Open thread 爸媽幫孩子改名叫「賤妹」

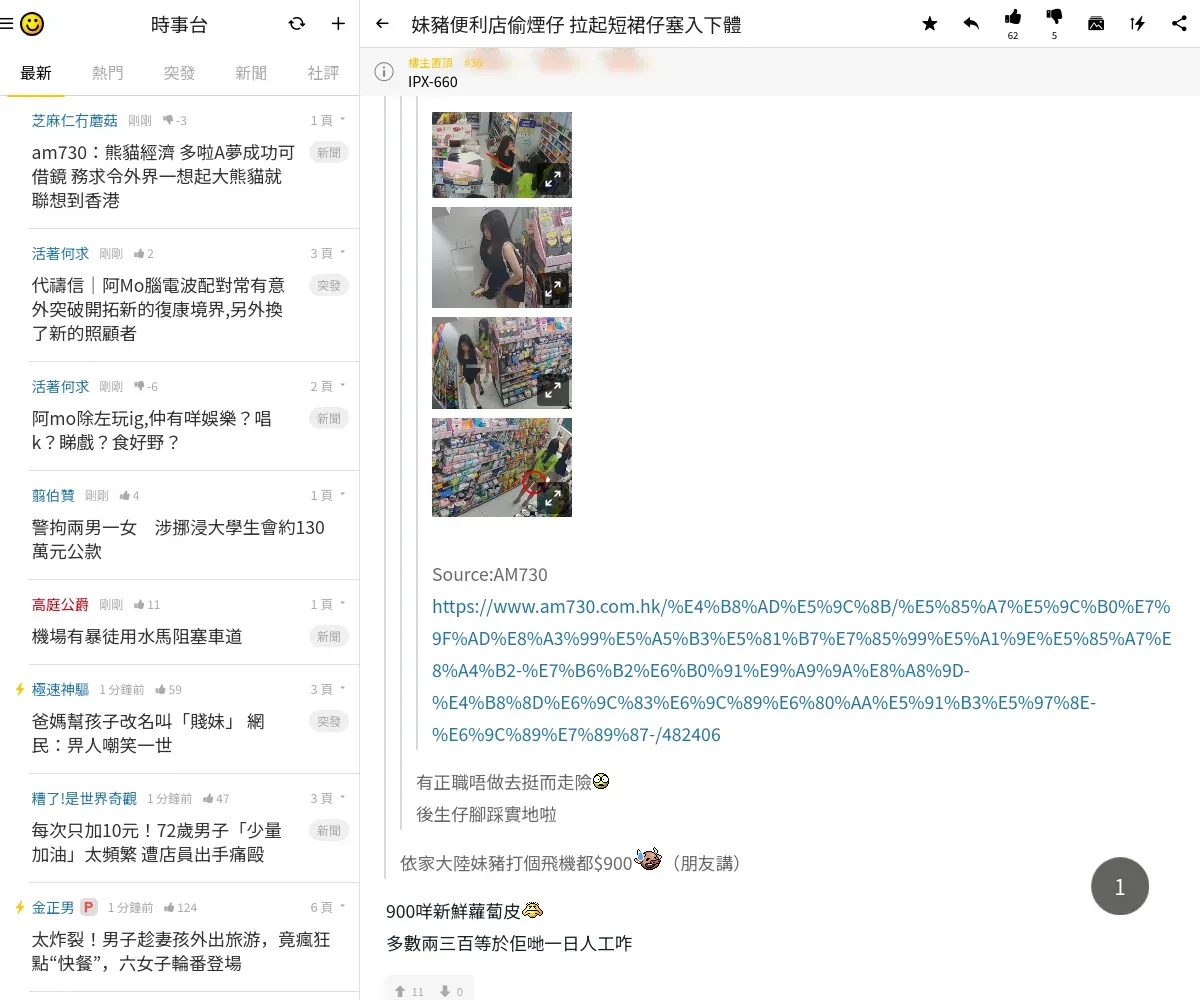click(x=148, y=733)
